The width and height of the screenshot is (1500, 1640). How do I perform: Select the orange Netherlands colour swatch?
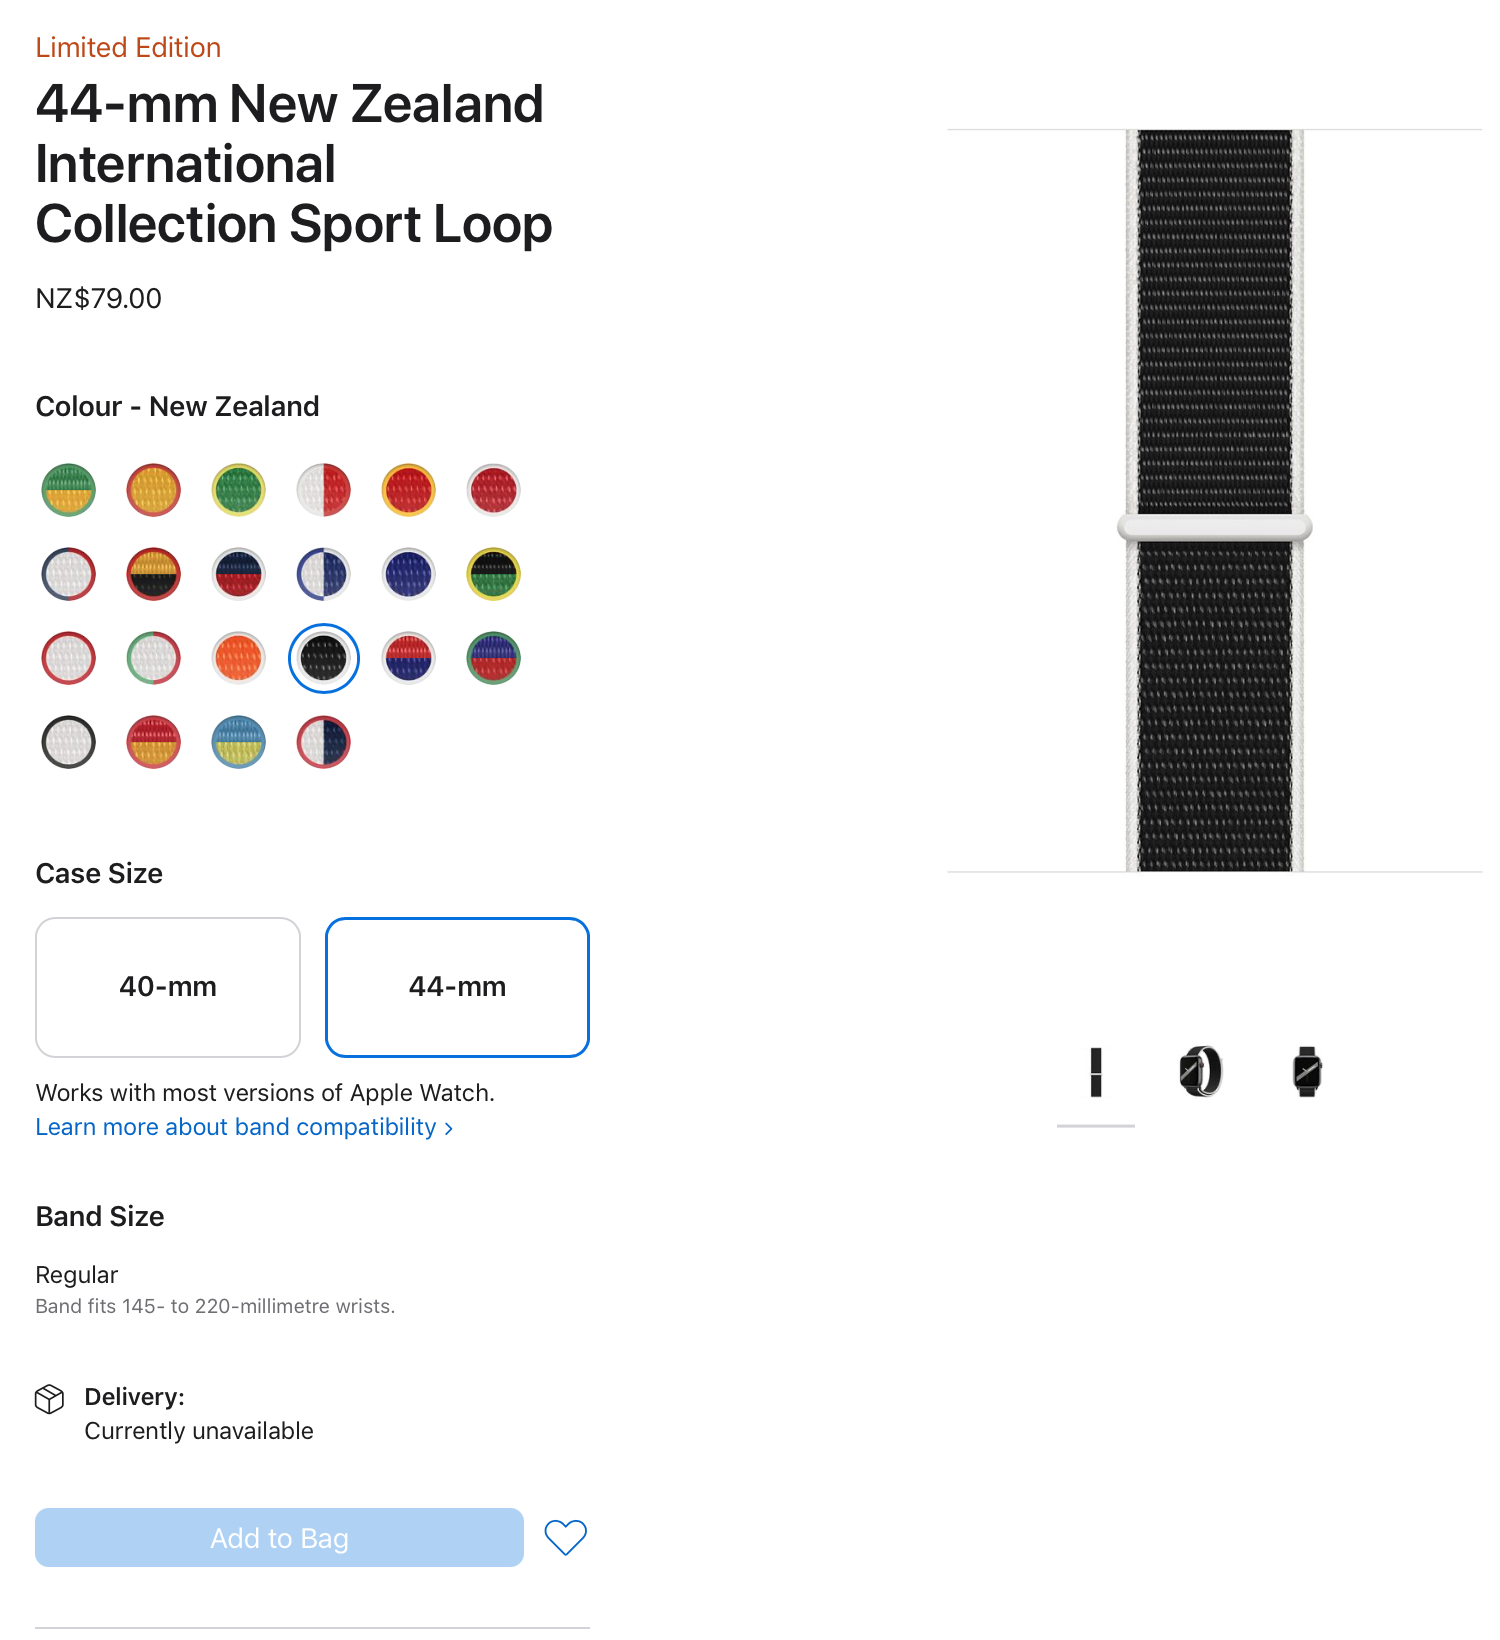coord(237,658)
